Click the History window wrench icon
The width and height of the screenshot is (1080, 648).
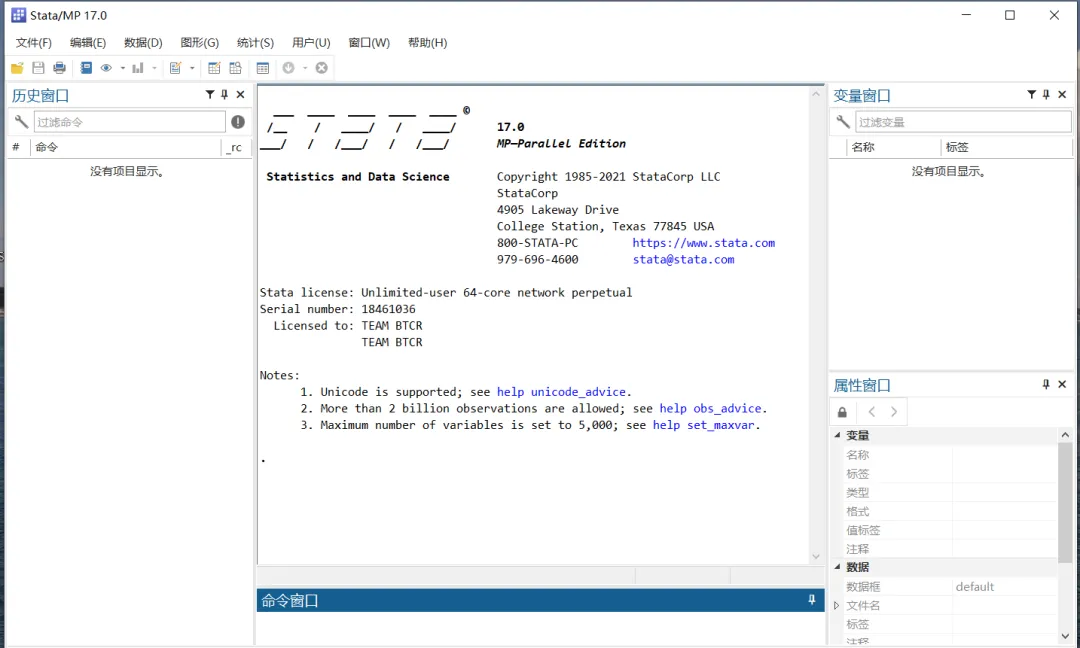tap(21, 122)
